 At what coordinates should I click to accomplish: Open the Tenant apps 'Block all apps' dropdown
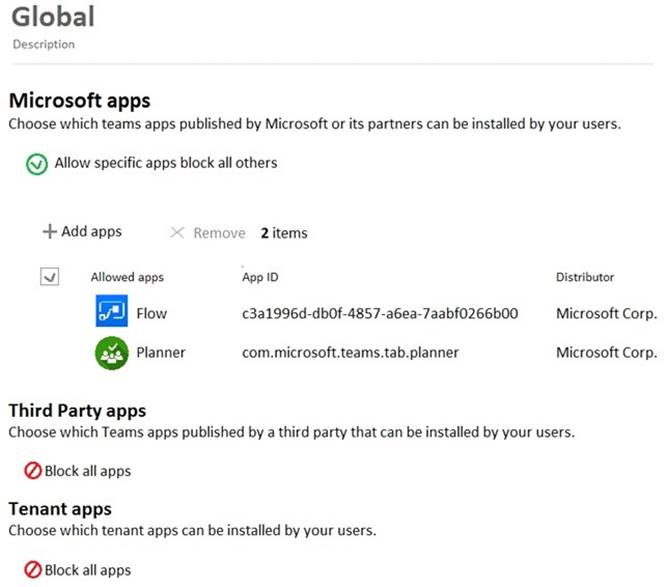click(87, 570)
